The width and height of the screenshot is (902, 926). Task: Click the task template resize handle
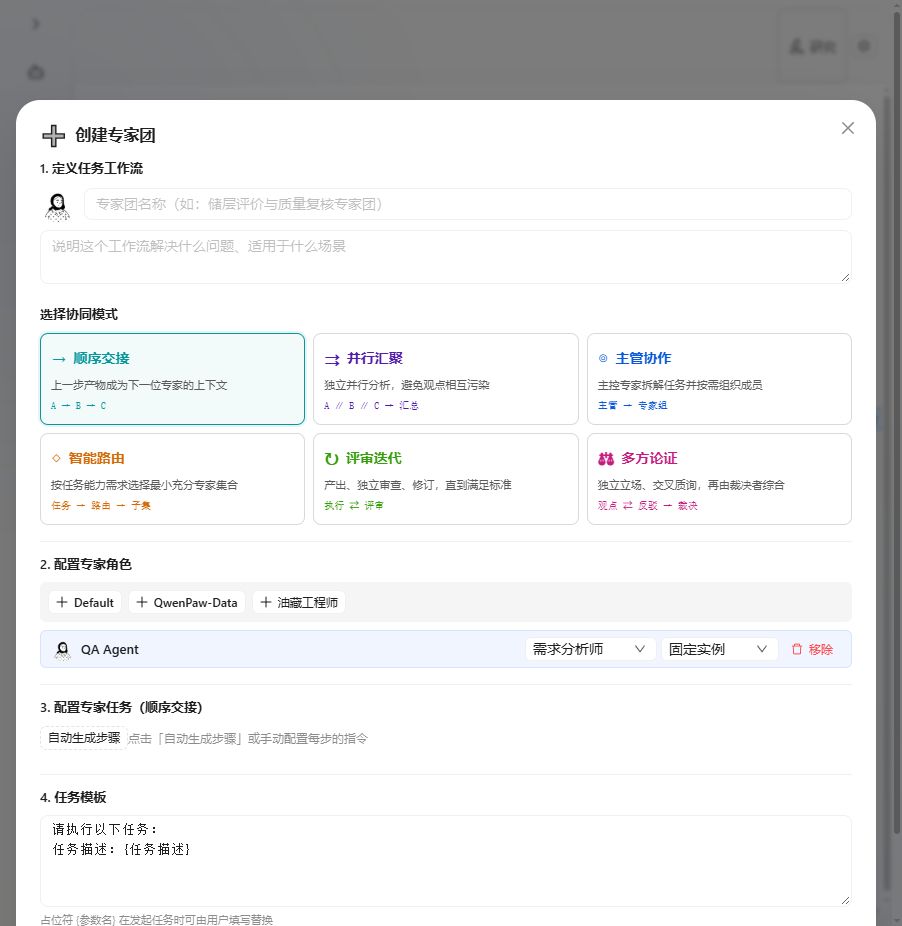(x=845, y=901)
